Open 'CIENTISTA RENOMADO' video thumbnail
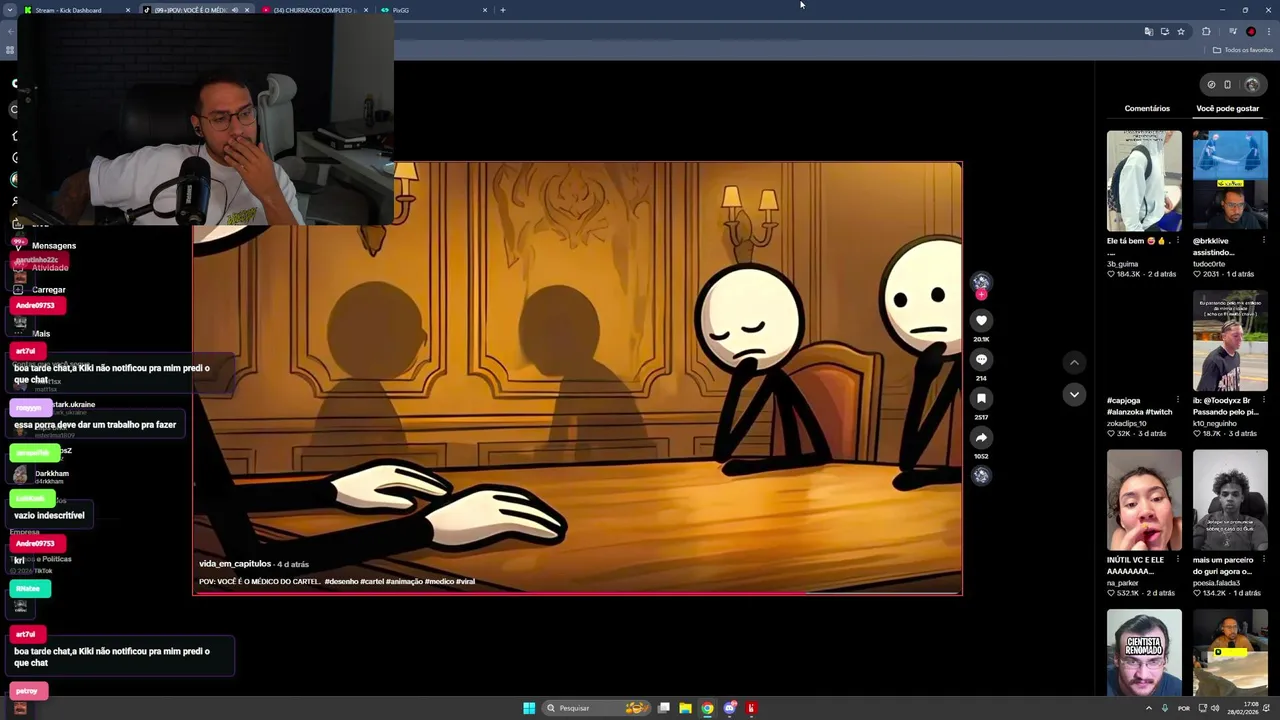Viewport: 1280px width, 720px height. pos(1144,652)
